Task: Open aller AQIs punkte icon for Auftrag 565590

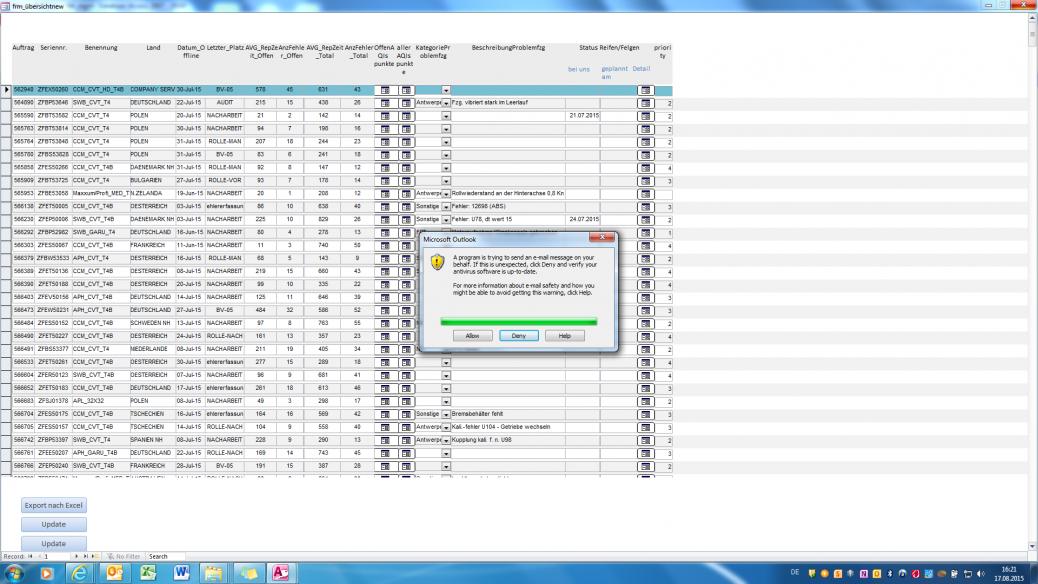Action: pyautogui.click(x=406, y=116)
